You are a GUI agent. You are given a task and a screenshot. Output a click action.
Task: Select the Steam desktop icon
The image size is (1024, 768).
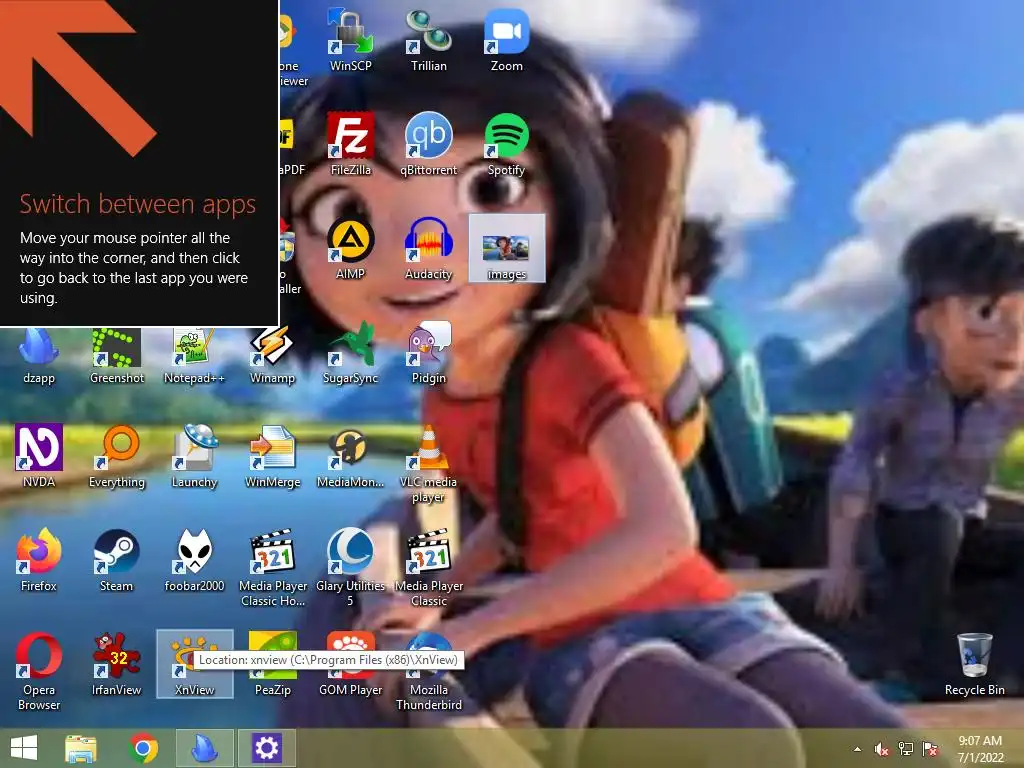point(116,560)
